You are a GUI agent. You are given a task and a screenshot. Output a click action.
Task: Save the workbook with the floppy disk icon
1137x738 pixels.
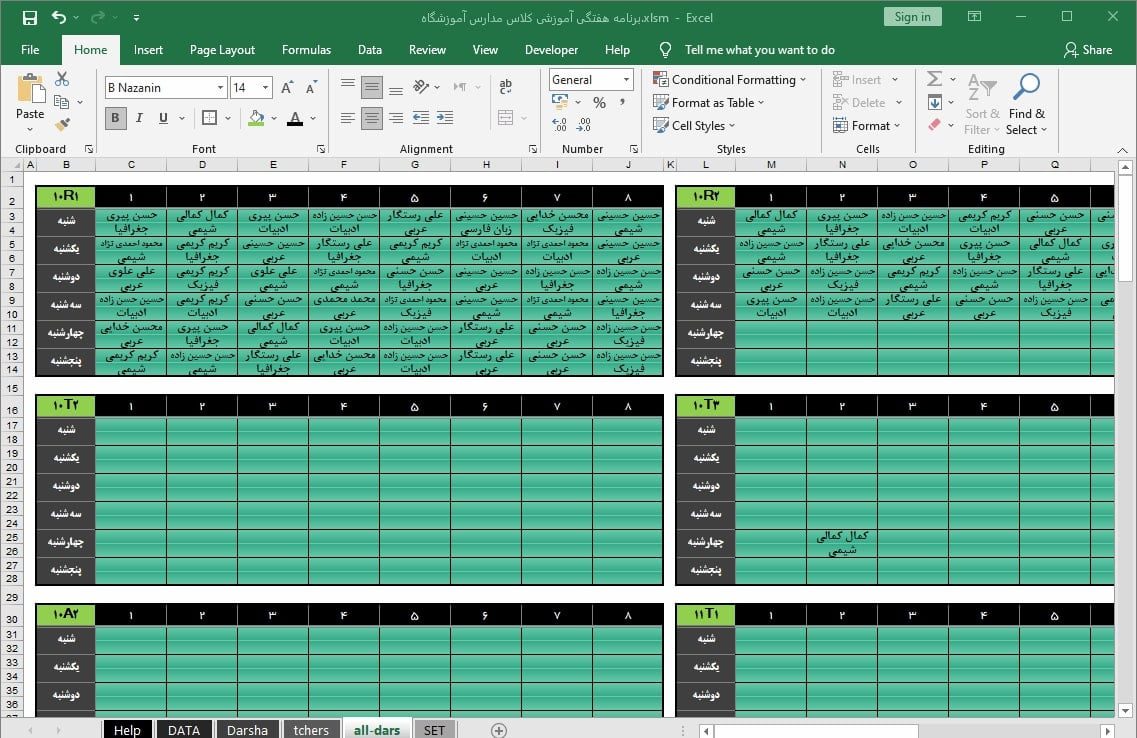pos(30,17)
